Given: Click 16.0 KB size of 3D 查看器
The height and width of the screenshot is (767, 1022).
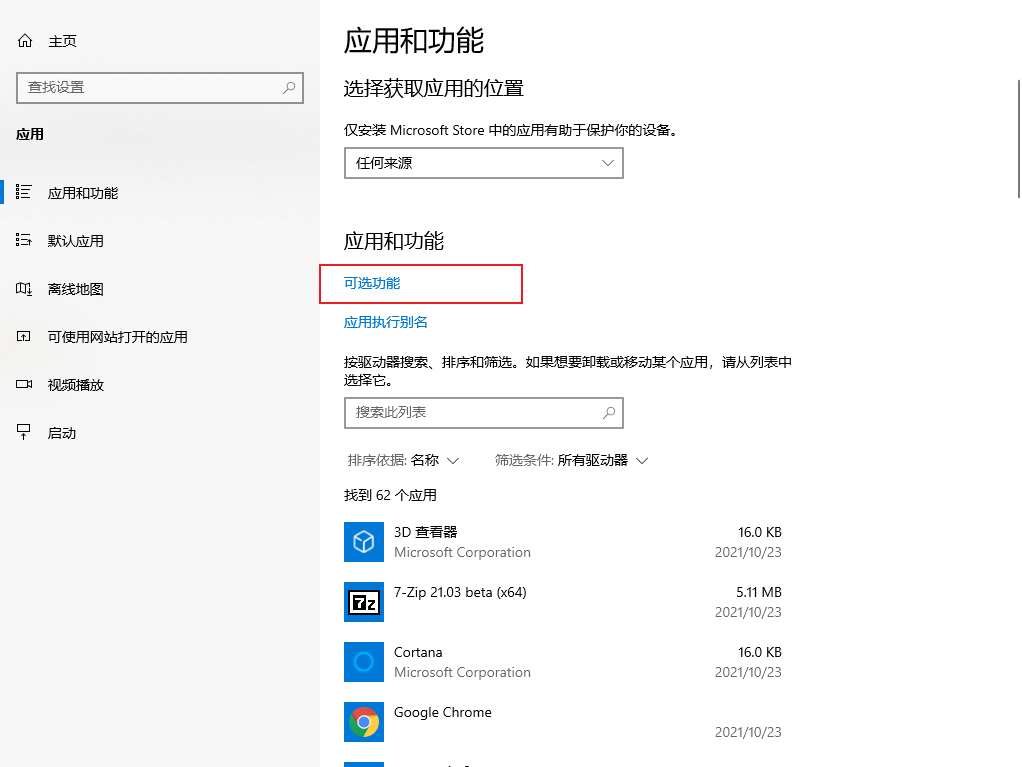Looking at the screenshot, I should [759, 532].
